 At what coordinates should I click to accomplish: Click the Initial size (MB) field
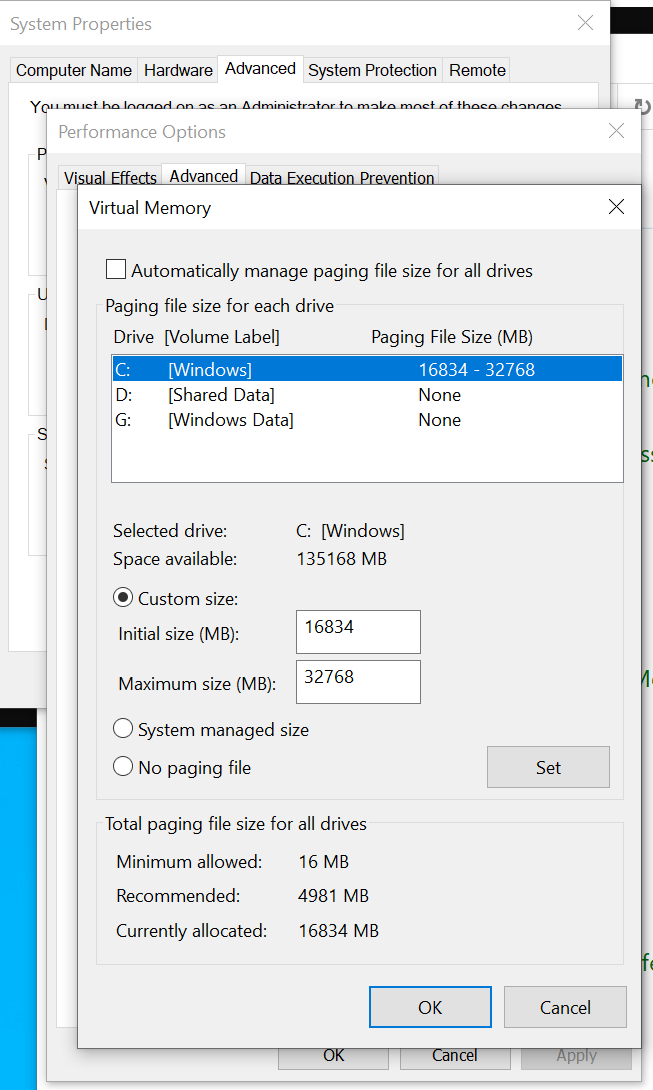click(x=358, y=631)
